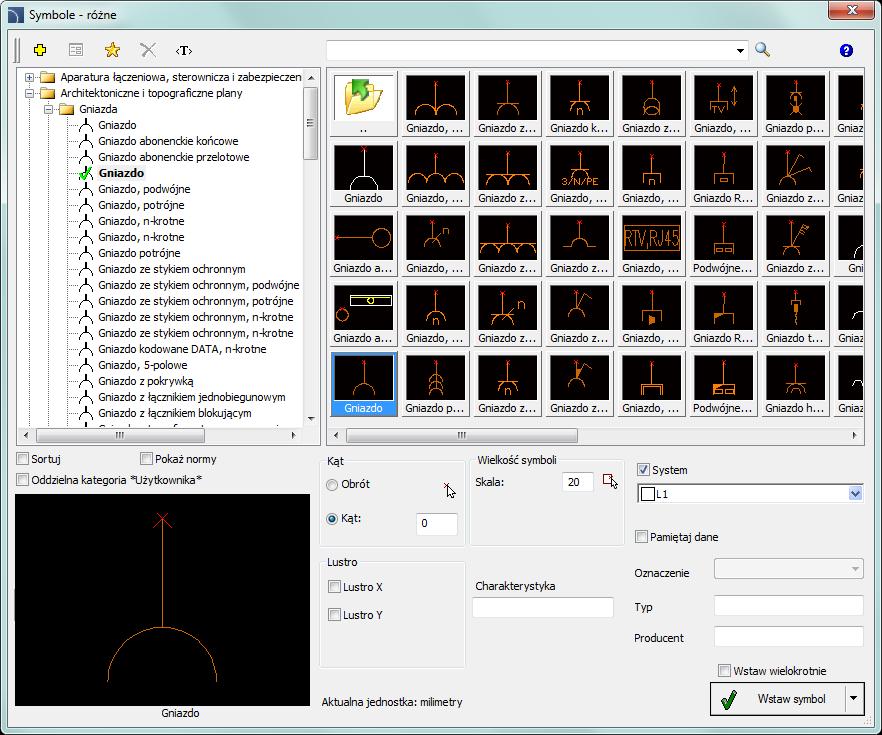Viewport: 882px width, 735px height.
Task: Enable the Wstaw wielokrotnie checkbox
Action: click(724, 670)
